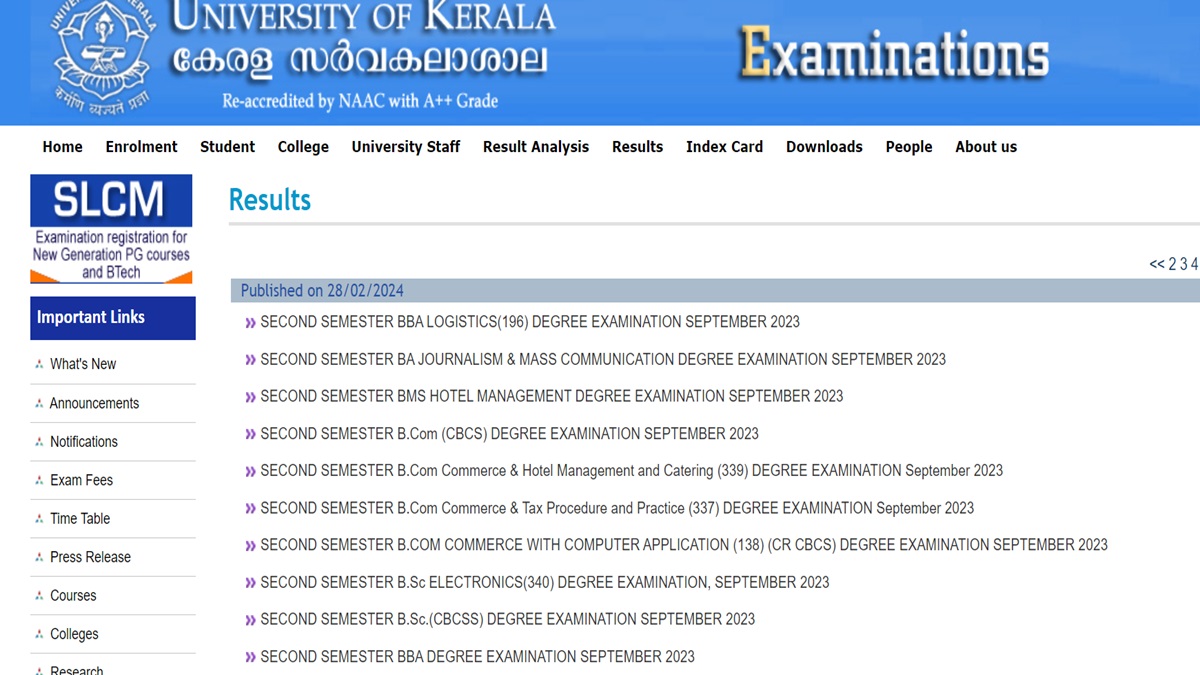Click arrow icon before B.Sc Electronics(340) result
1200x675 pixels.
(x=251, y=583)
